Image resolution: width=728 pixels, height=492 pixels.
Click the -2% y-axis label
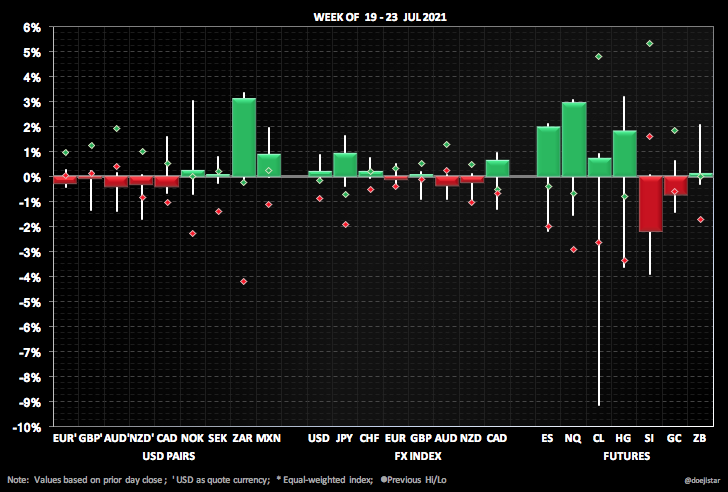tap(31, 227)
